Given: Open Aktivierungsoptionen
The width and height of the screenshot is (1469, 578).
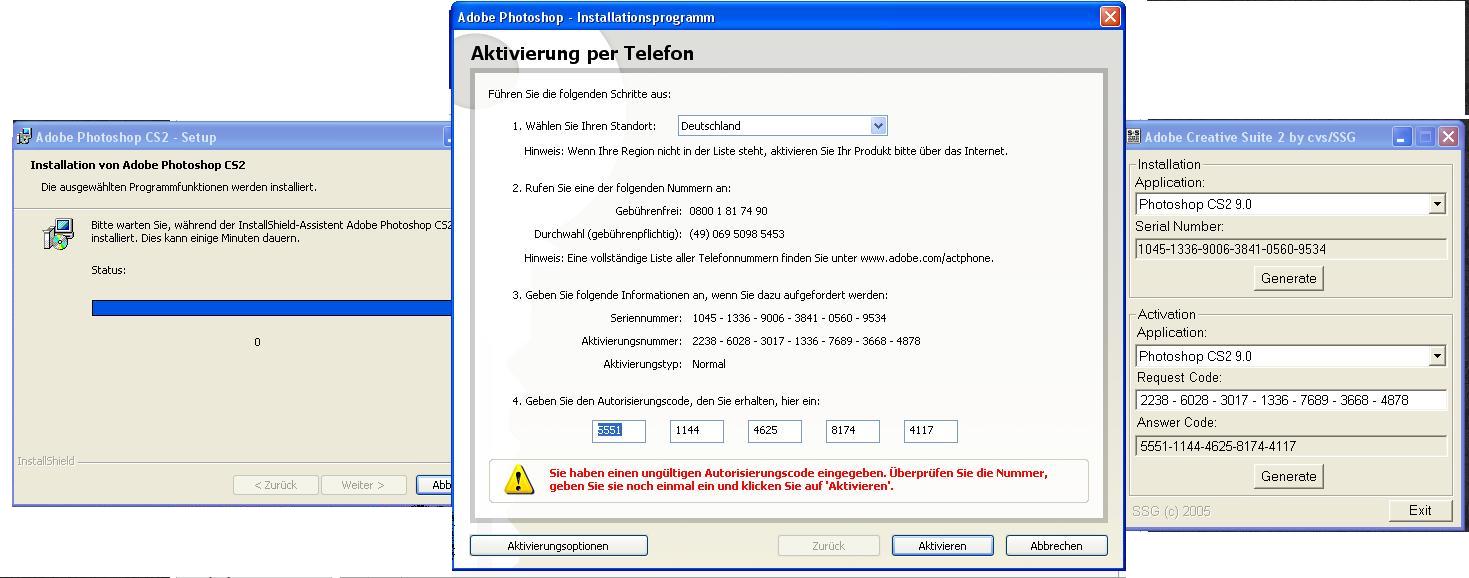Looking at the screenshot, I should click(558, 545).
